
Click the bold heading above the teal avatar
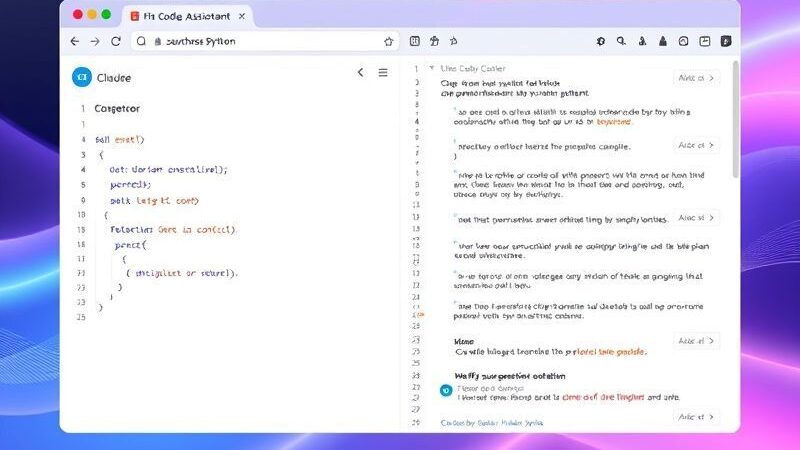tap(510, 376)
